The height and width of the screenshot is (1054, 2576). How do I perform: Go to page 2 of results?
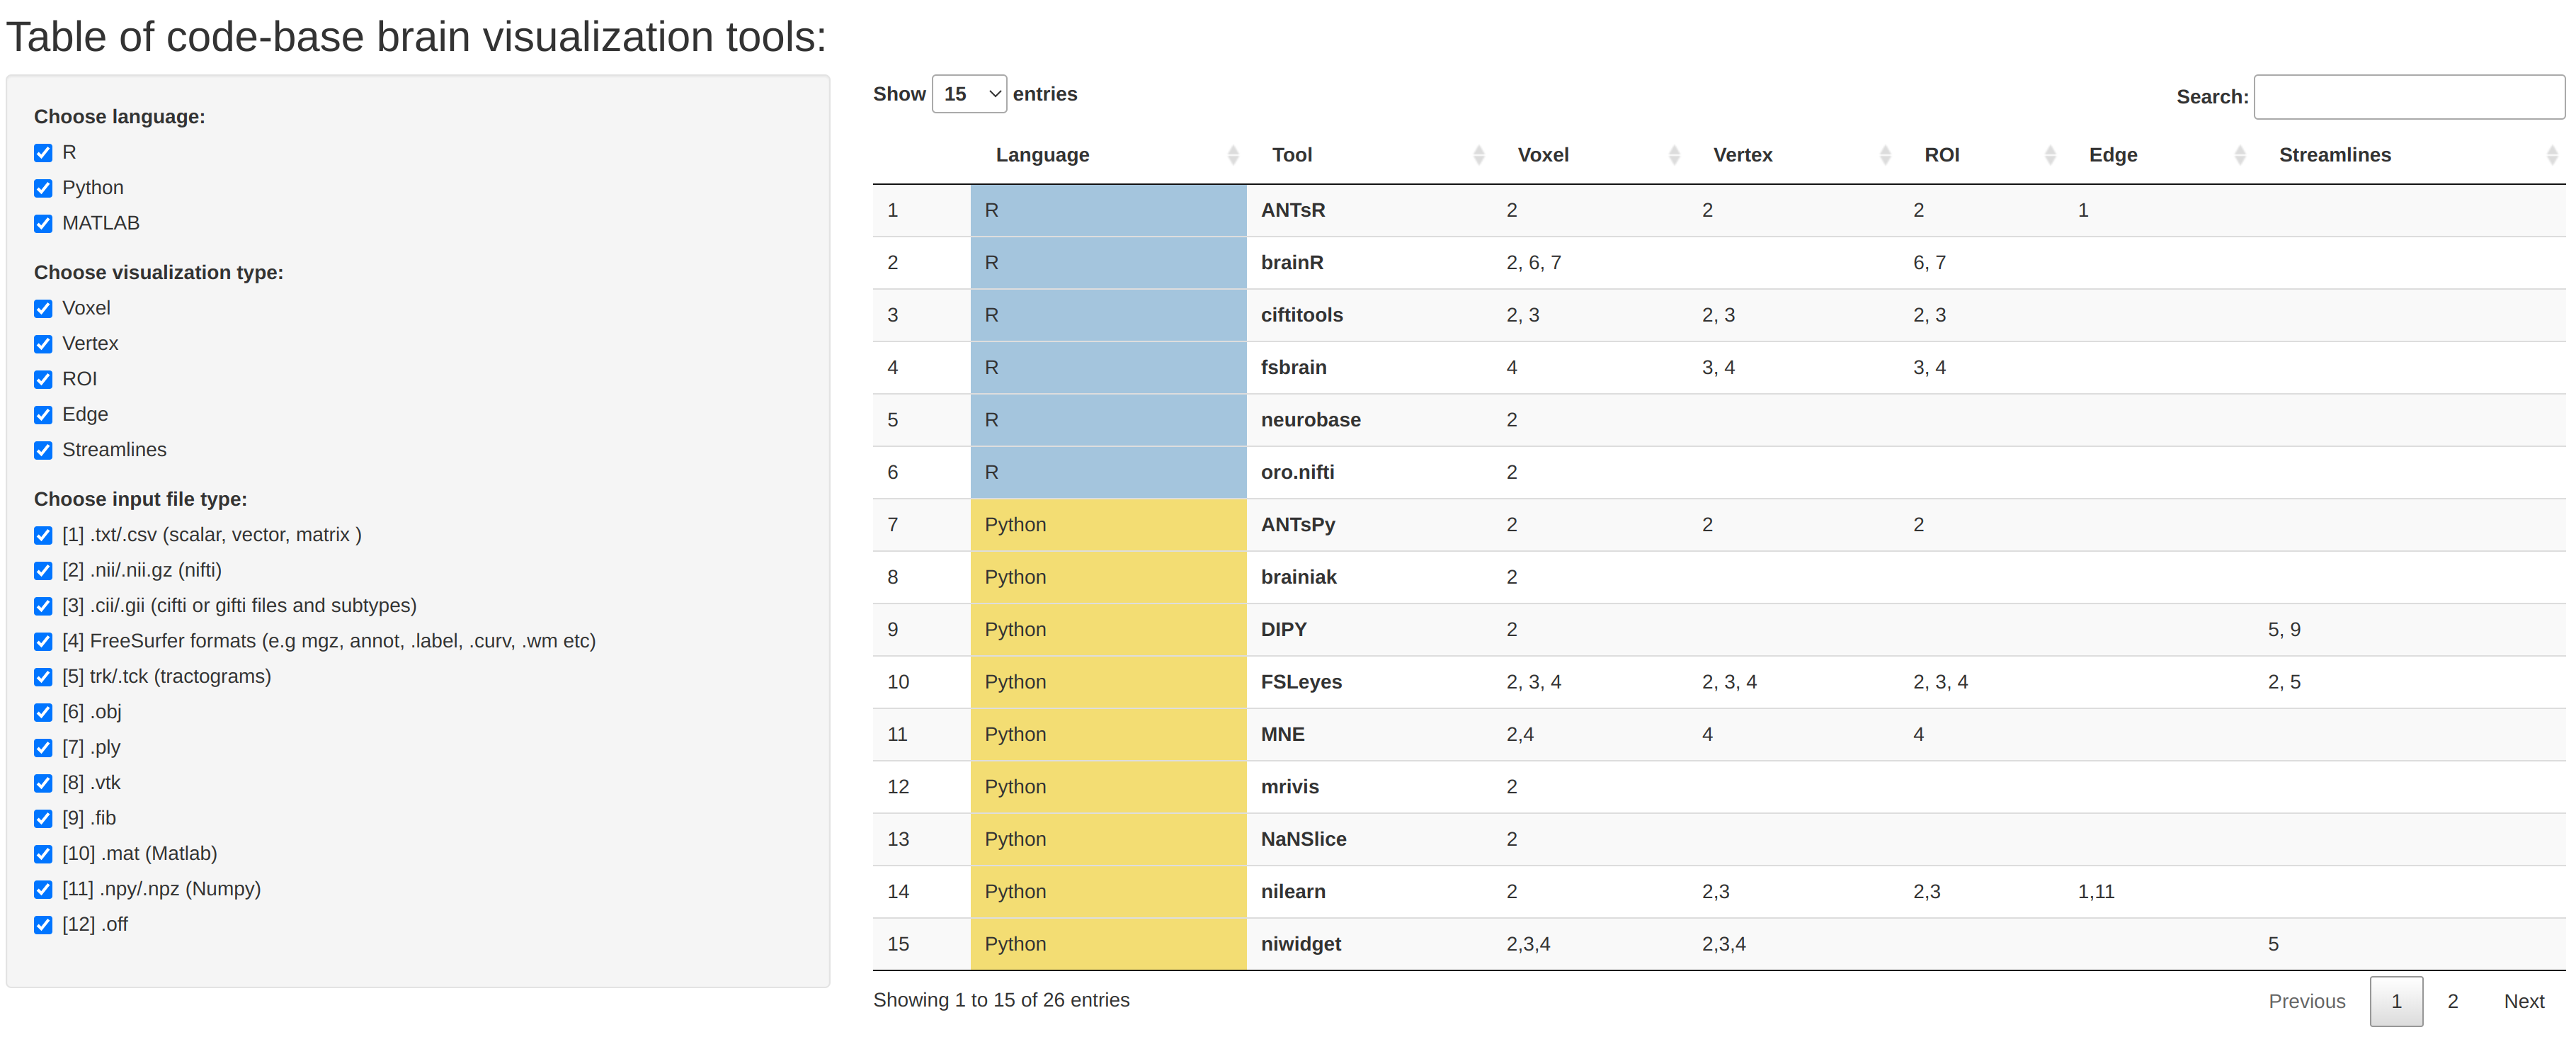pyautogui.click(x=2452, y=1001)
